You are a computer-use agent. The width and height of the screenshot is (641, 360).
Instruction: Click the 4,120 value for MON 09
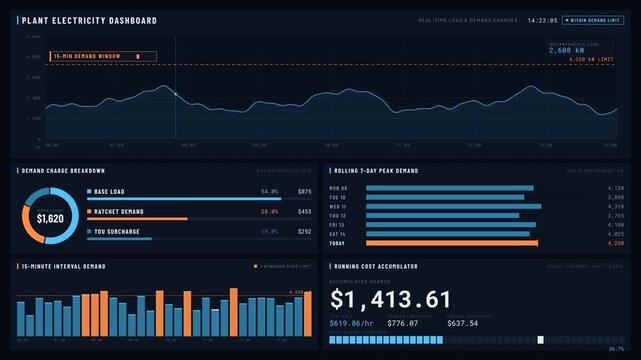coord(616,188)
